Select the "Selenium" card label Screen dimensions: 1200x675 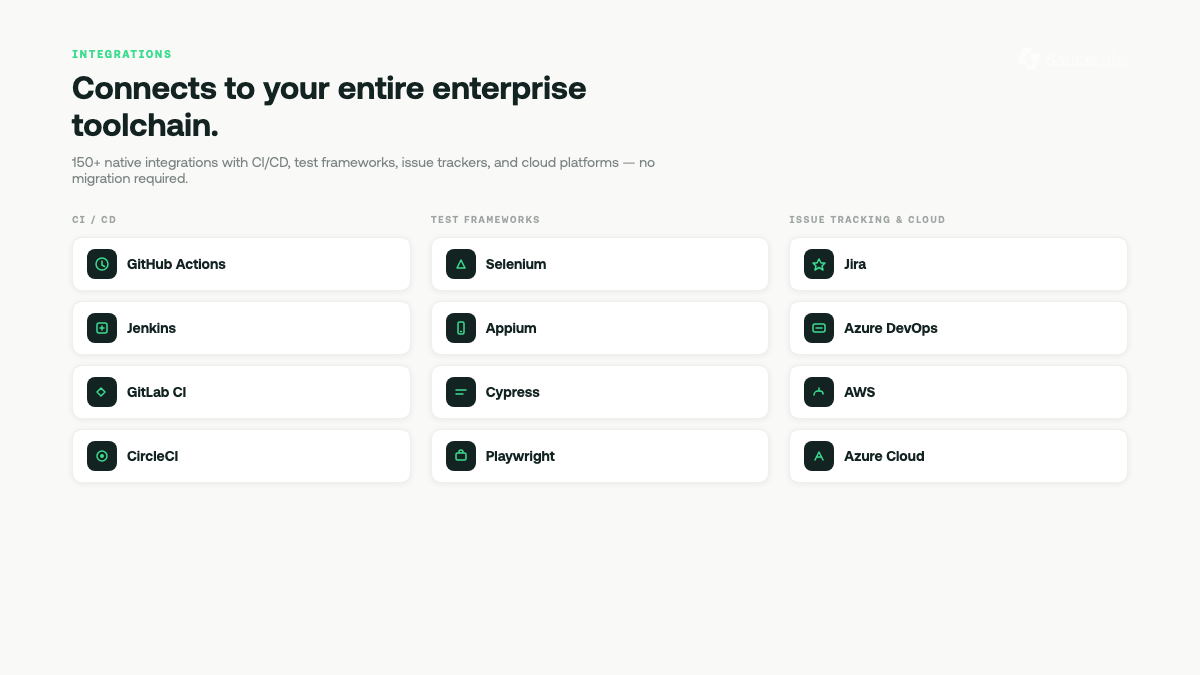coord(516,264)
